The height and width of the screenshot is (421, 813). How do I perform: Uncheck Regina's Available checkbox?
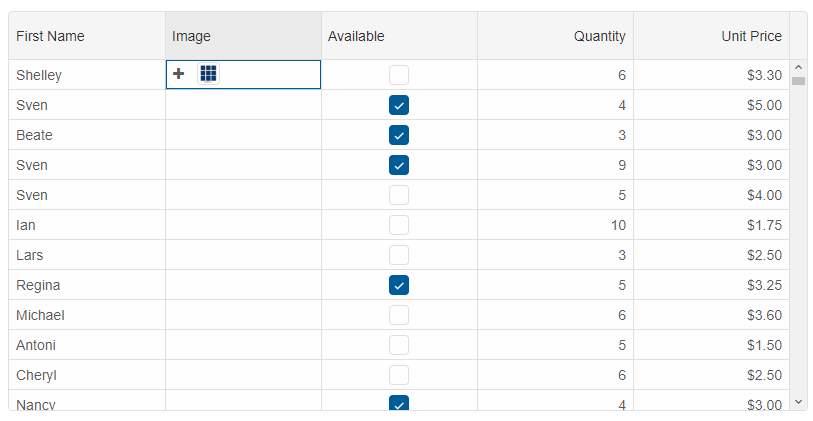399,285
